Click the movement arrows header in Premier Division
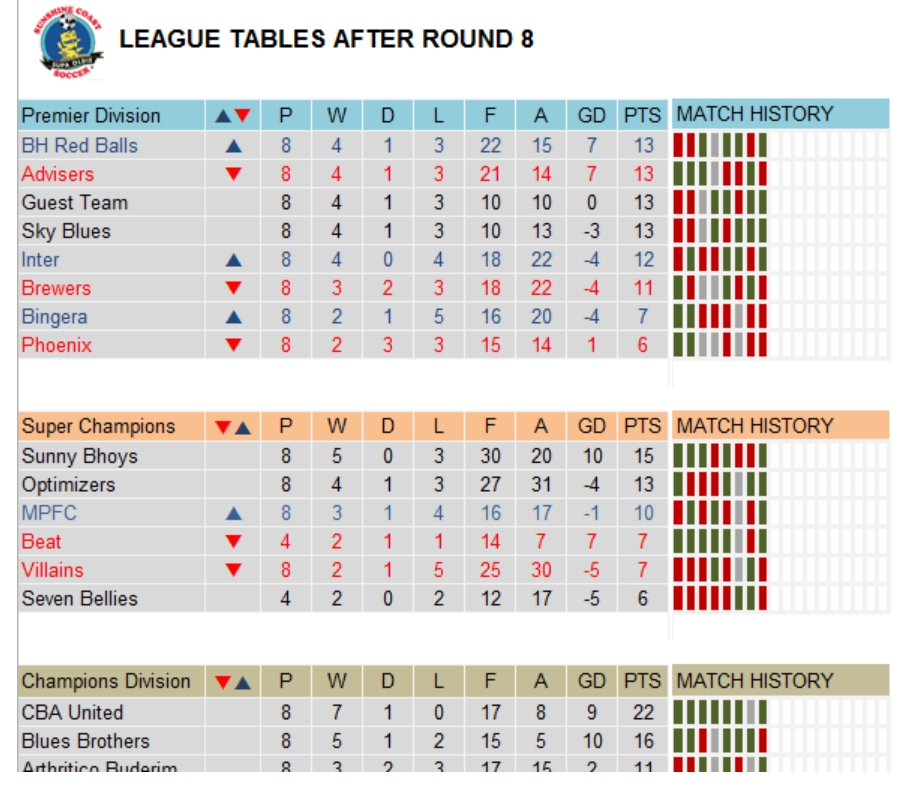909x788 pixels. pos(232,116)
